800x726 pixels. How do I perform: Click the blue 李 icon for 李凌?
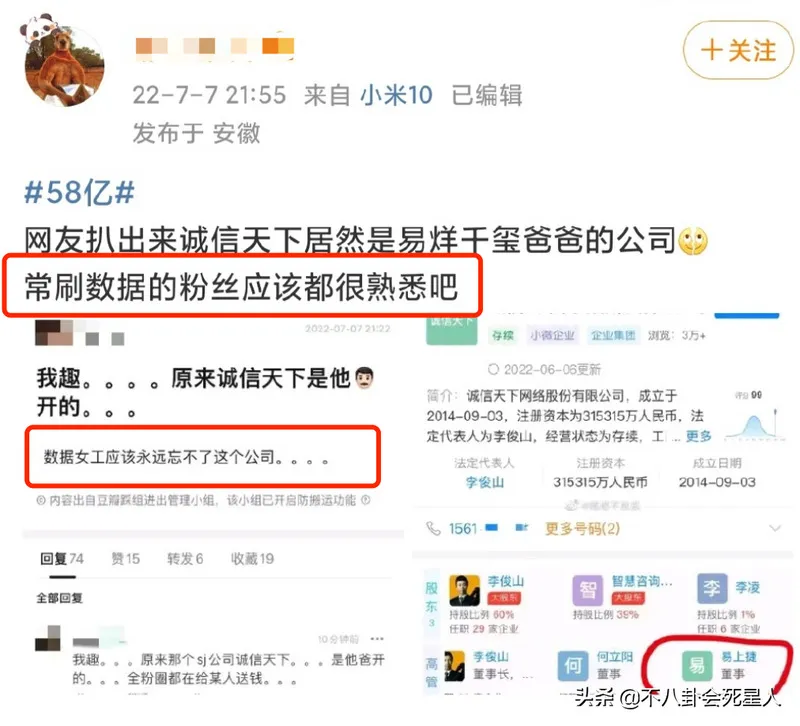click(712, 588)
